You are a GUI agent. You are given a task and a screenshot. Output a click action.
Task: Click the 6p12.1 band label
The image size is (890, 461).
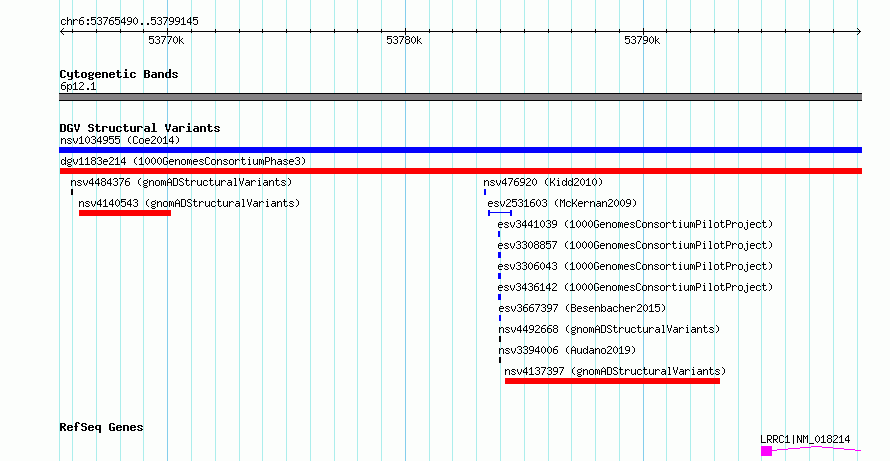point(78,86)
